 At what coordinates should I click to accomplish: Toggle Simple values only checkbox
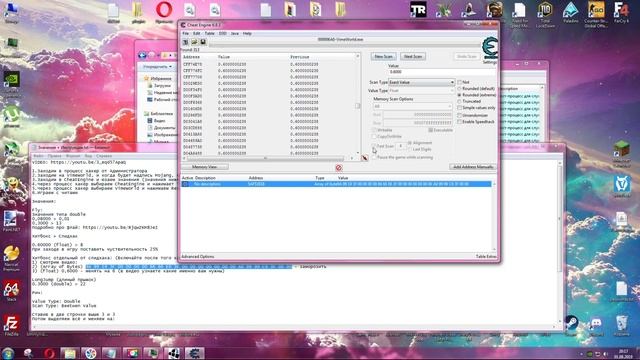(x=460, y=108)
